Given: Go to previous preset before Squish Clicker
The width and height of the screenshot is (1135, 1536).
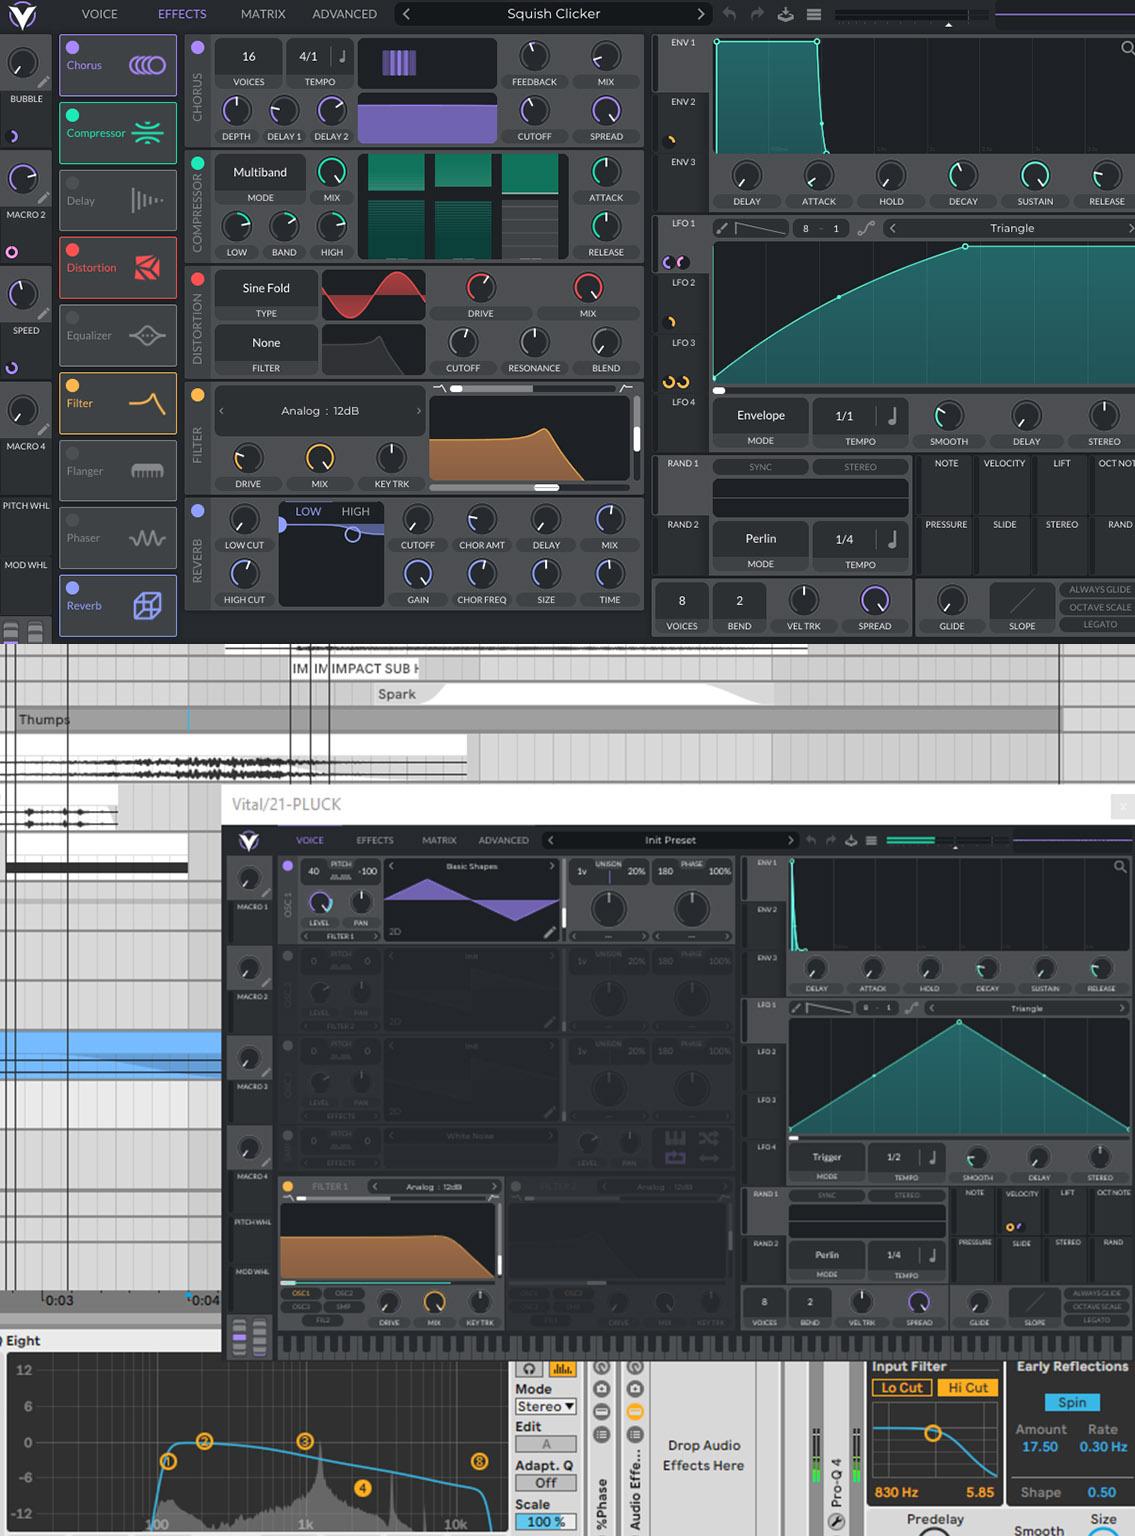Looking at the screenshot, I should click(x=406, y=14).
